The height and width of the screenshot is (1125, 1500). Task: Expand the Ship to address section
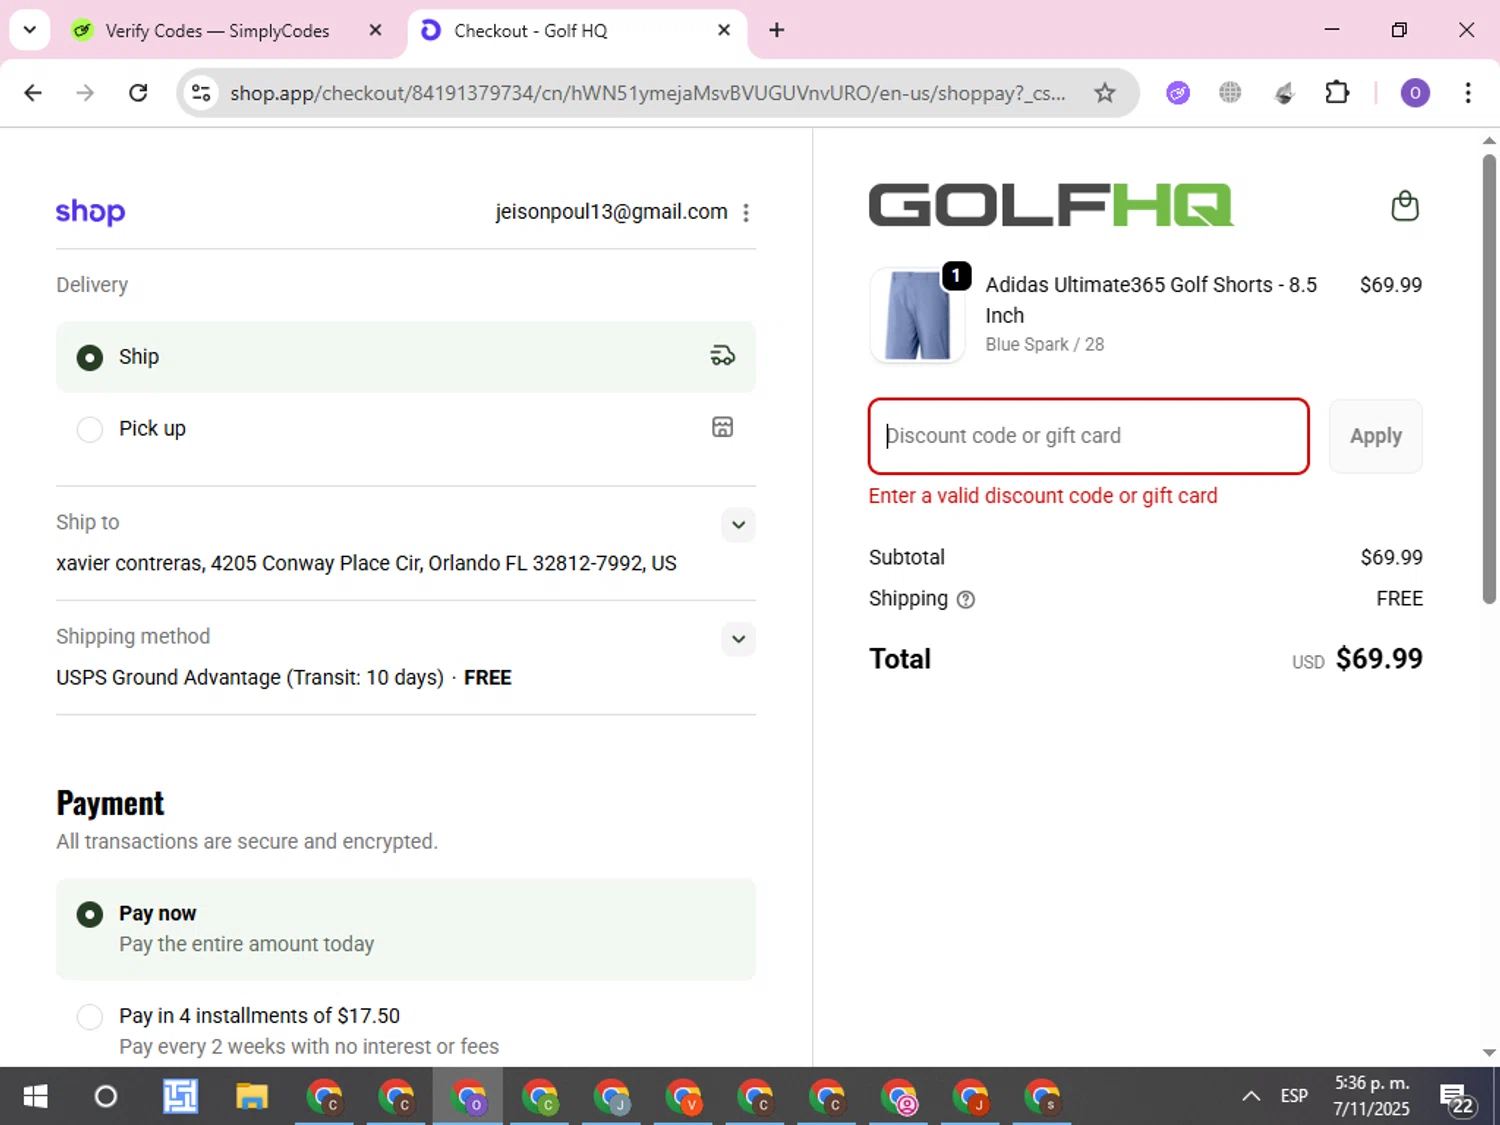pos(738,524)
